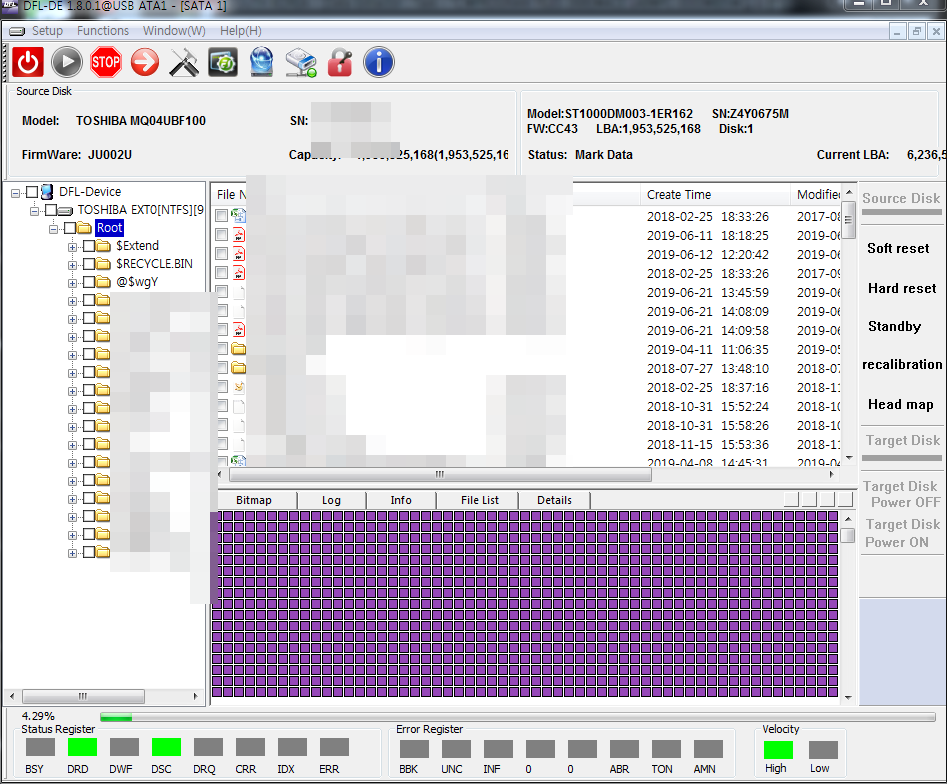Click the horizontal scrollbar under the file list
Viewport: 947px width, 784px height.
click(x=438, y=475)
